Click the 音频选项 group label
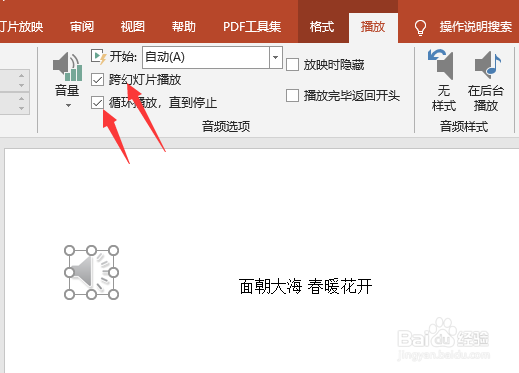This screenshot has height=373, width=519. tap(226, 127)
